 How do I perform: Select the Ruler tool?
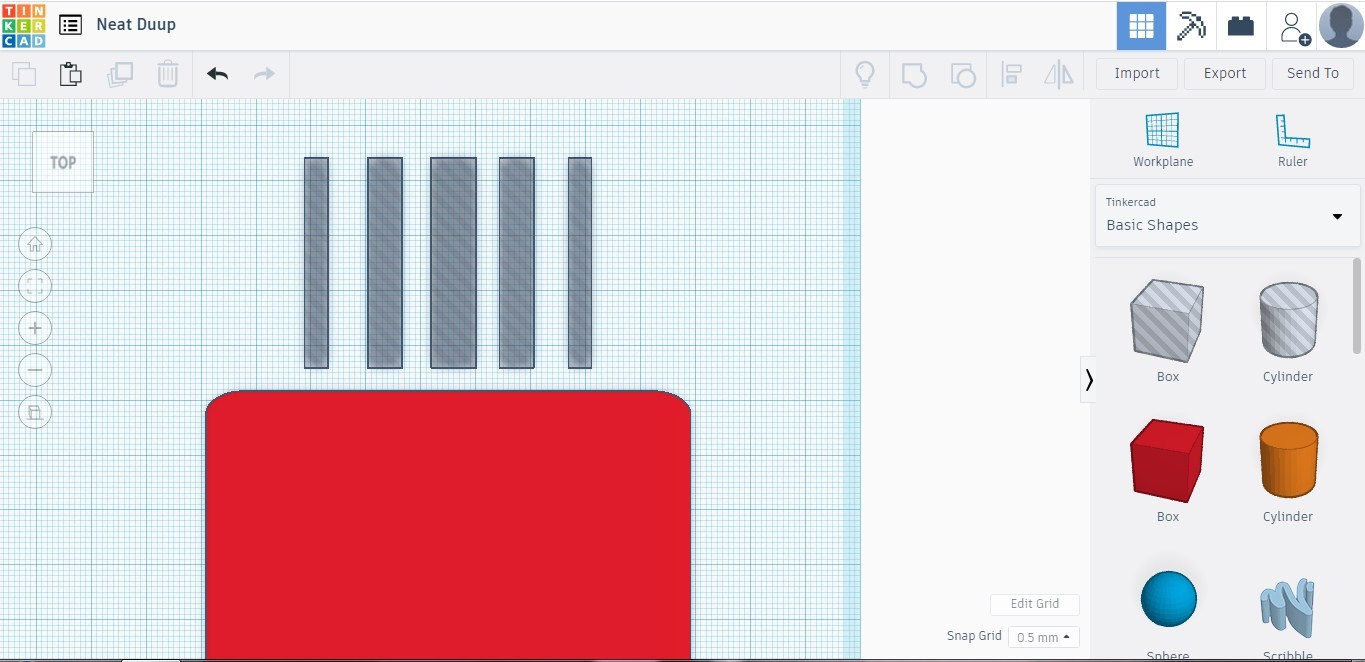(x=1293, y=140)
